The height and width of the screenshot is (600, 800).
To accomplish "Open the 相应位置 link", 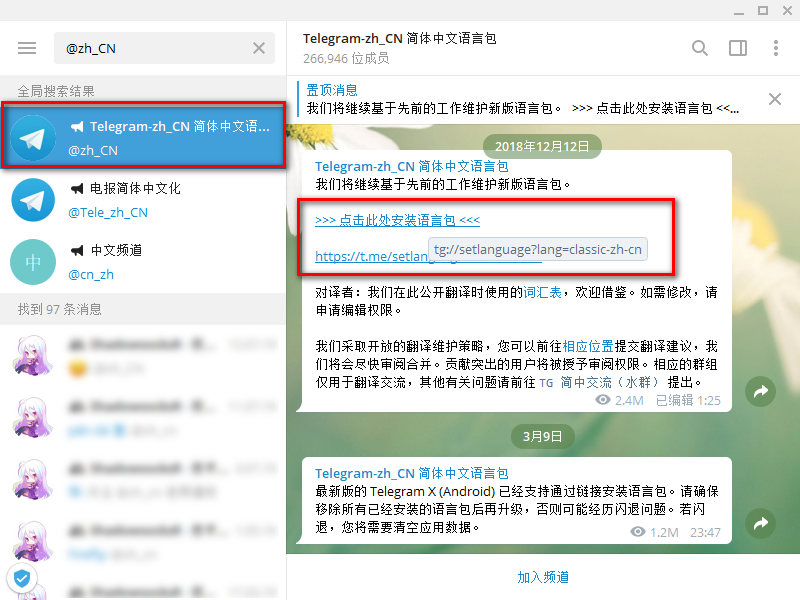I will click(x=588, y=346).
